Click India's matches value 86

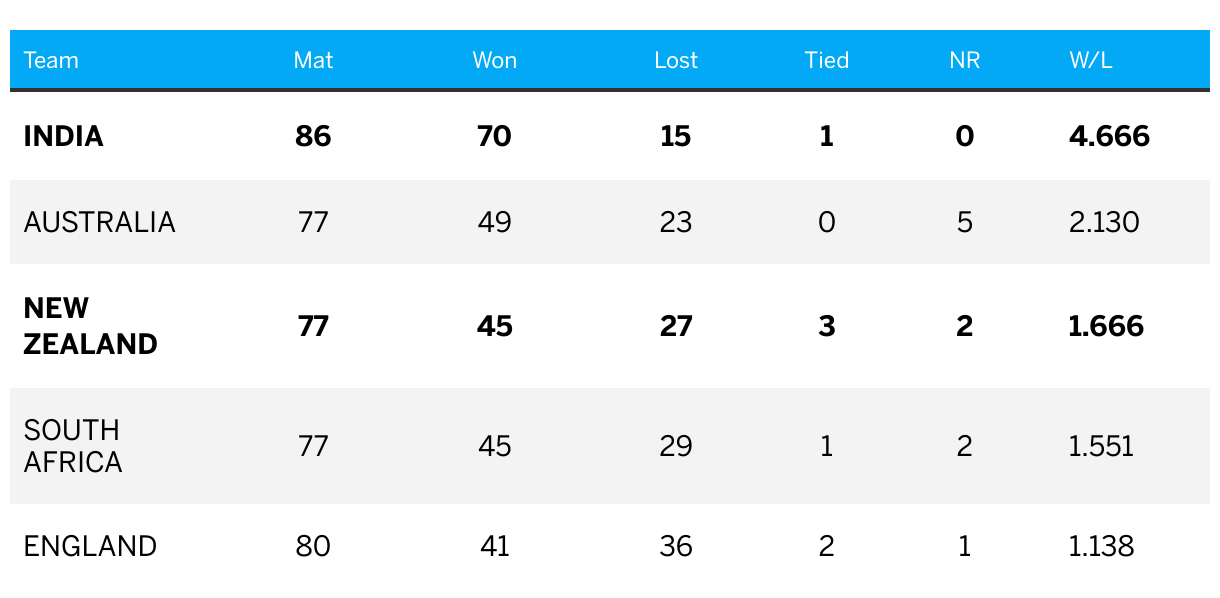pos(313,136)
